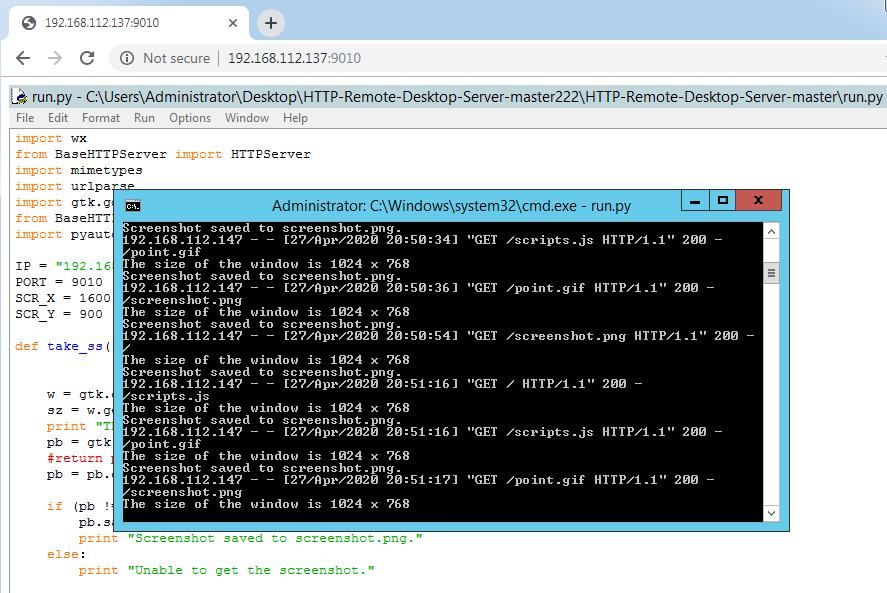Viewport: 887px width, 593px height.
Task: Click the 'SCR_Y = 900' line
Action: [59, 313]
